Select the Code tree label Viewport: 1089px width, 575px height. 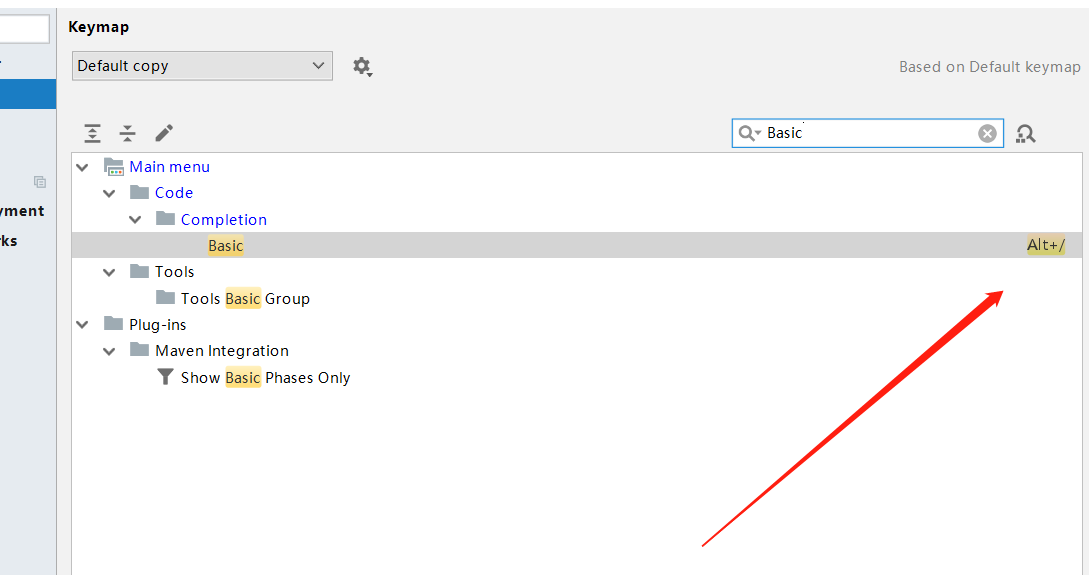pos(174,193)
